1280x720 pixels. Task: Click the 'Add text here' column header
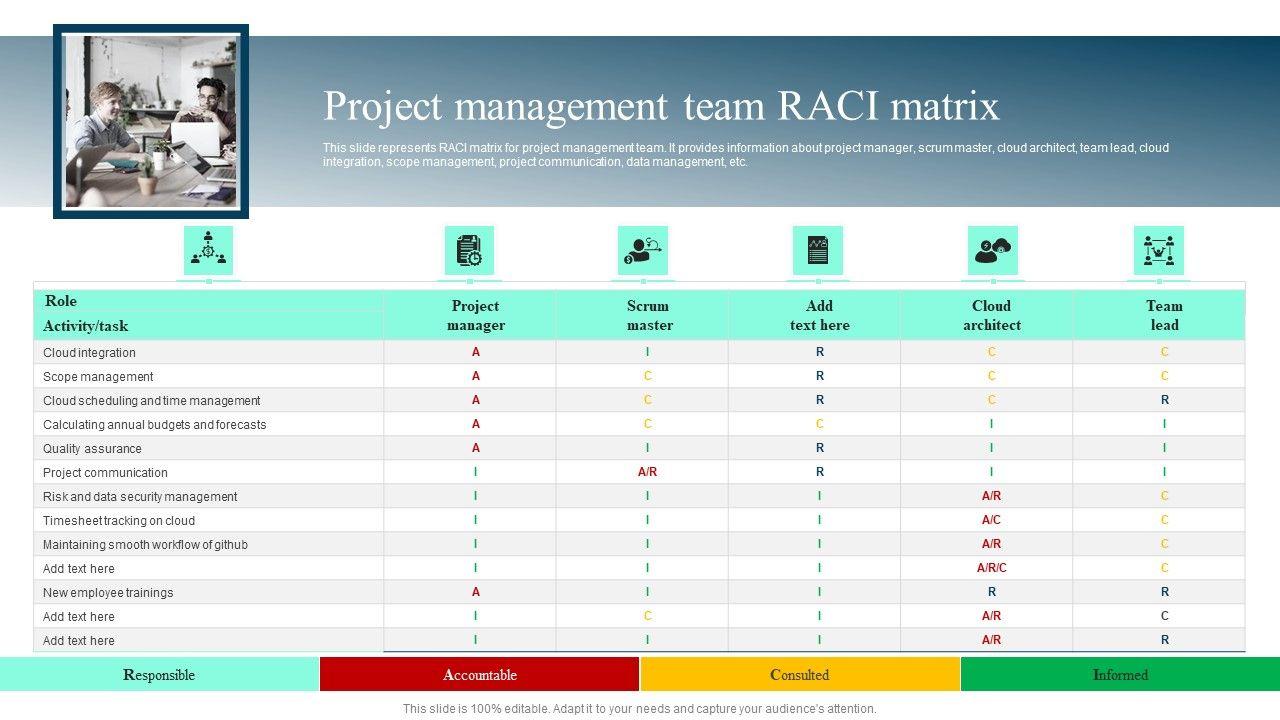[x=820, y=315]
